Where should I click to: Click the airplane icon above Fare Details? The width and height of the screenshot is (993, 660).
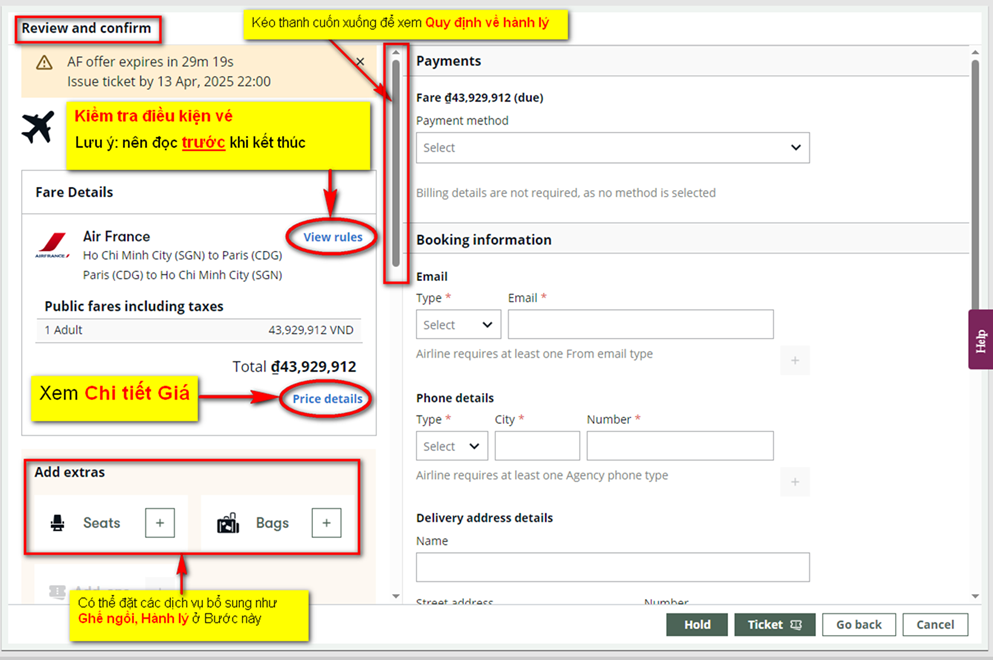(x=38, y=127)
